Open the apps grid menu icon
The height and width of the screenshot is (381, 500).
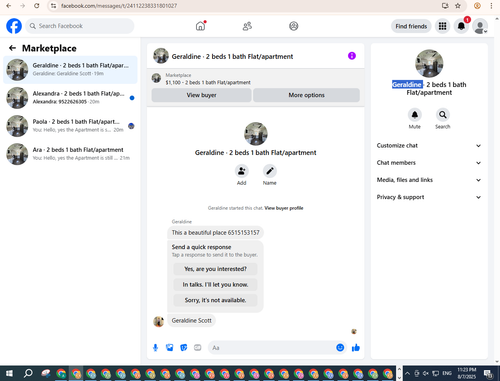(442, 26)
